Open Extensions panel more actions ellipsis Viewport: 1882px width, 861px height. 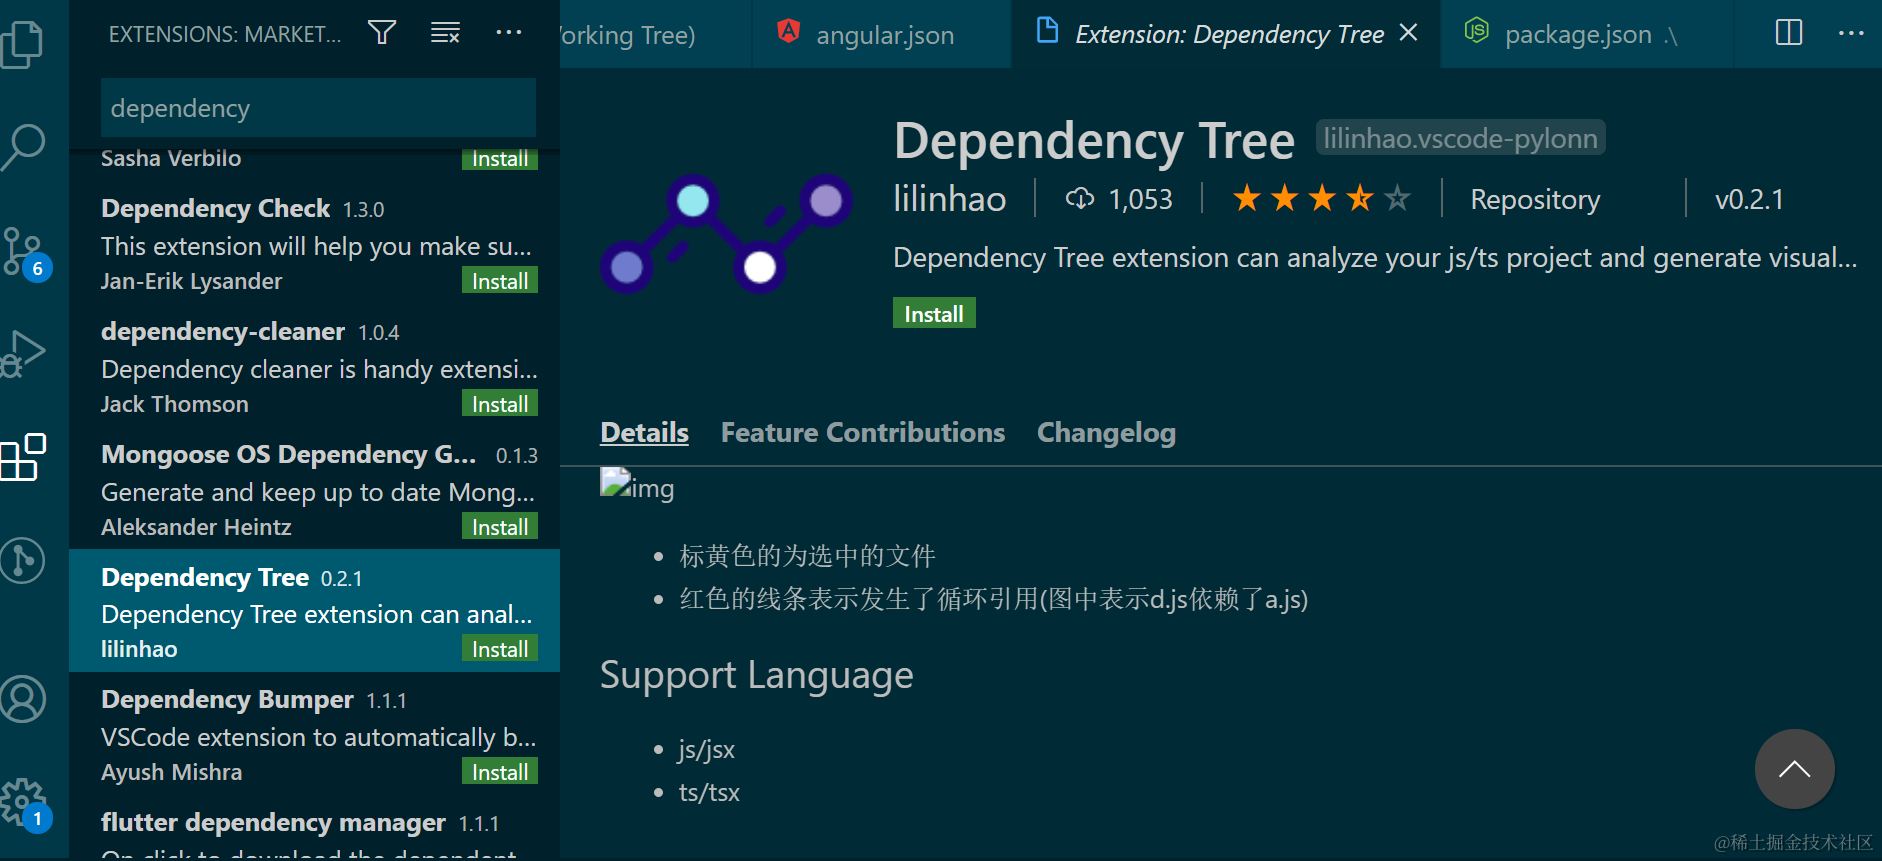coord(509,33)
